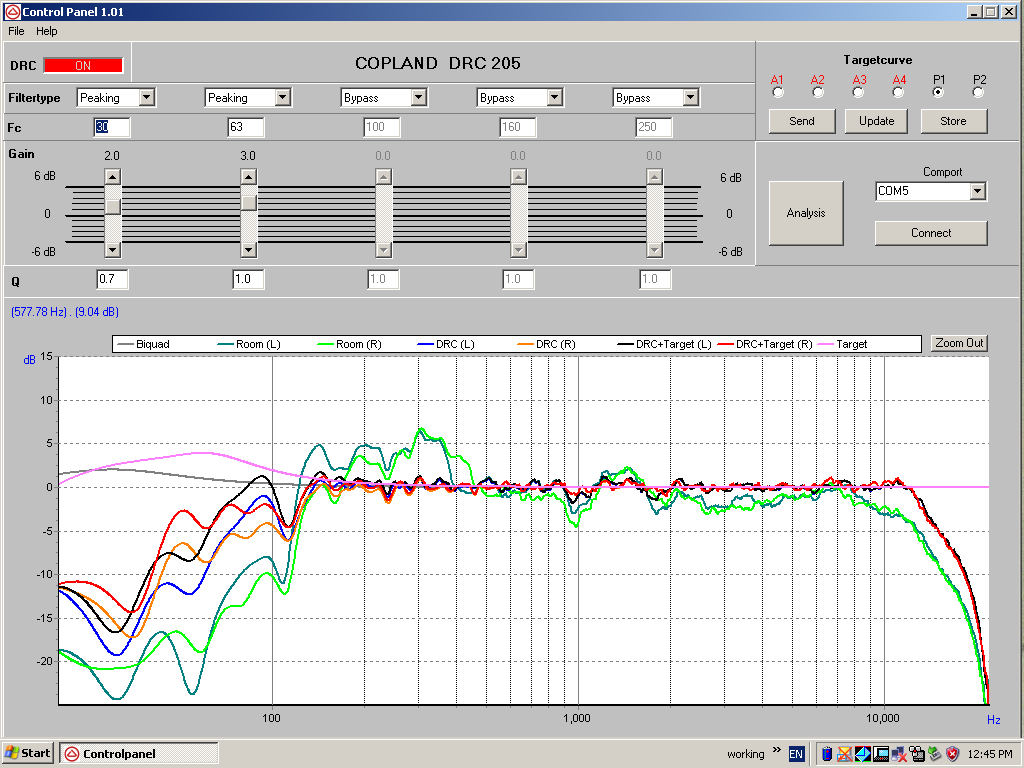Click the down arrow of the 30 Hz gain slider
The image size is (1024, 768).
[x=113, y=249]
